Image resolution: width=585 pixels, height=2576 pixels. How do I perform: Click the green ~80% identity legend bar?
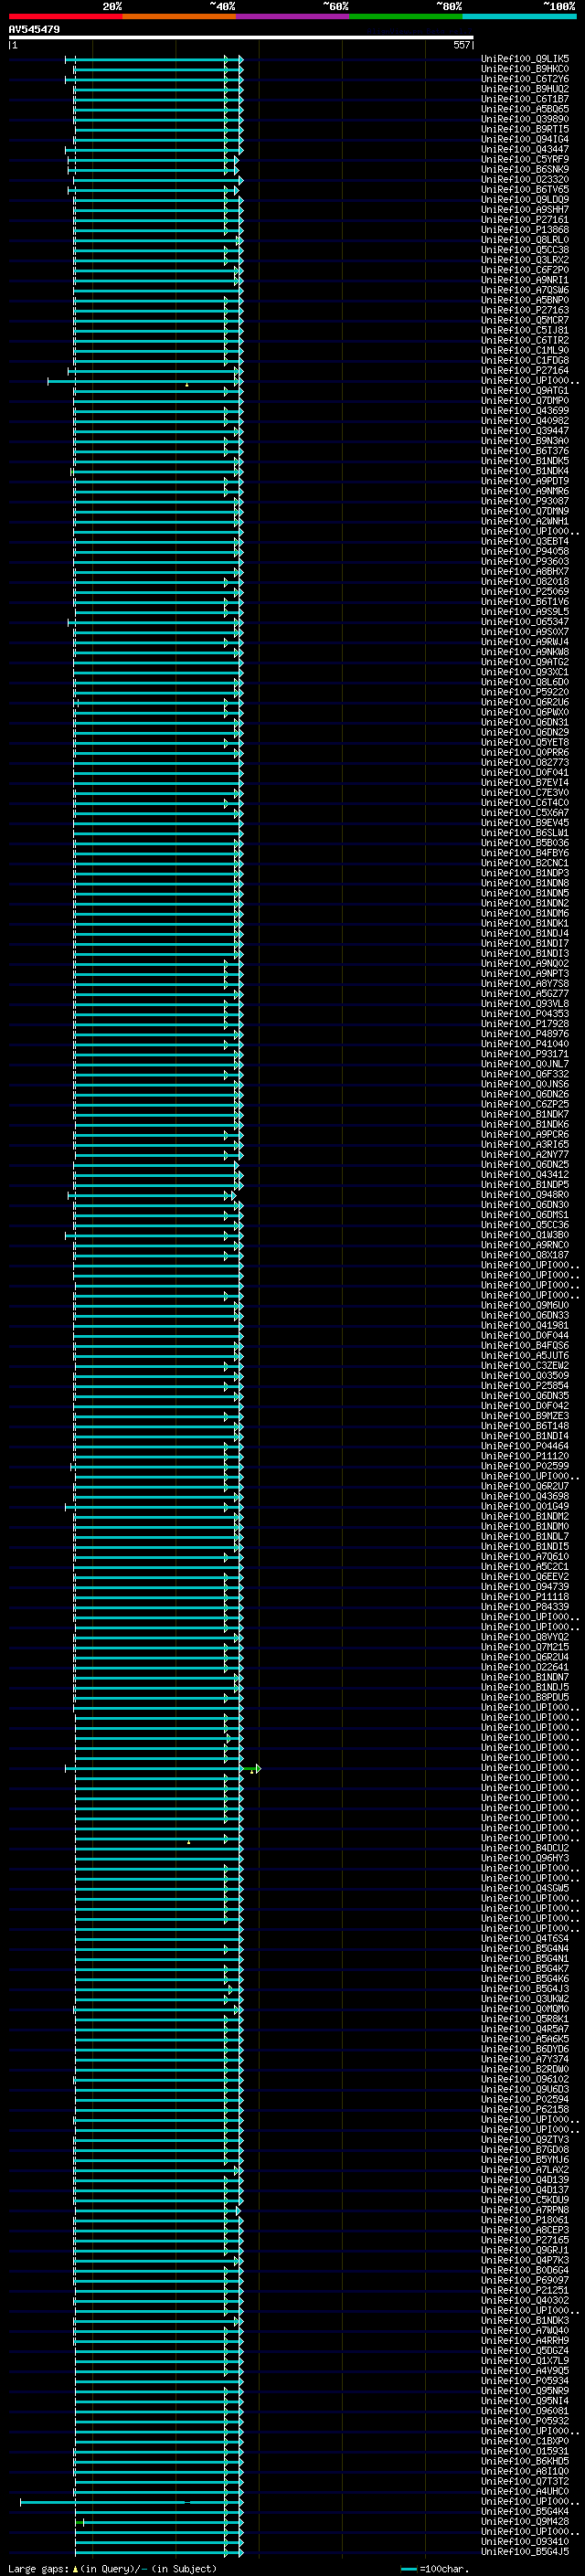[406, 16]
